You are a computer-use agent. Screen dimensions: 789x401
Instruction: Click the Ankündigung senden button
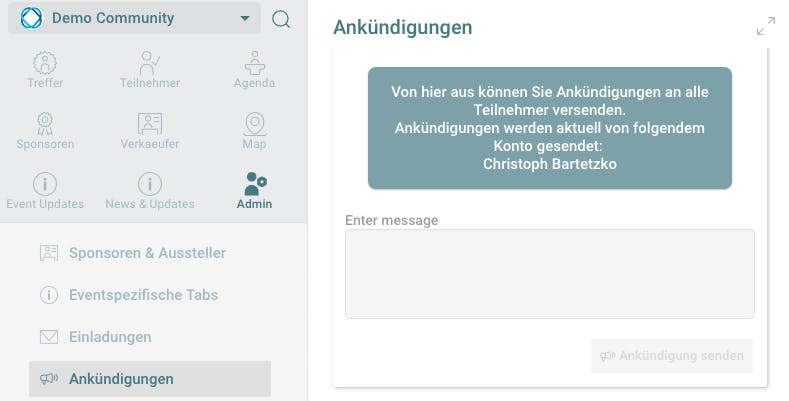pos(672,356)
